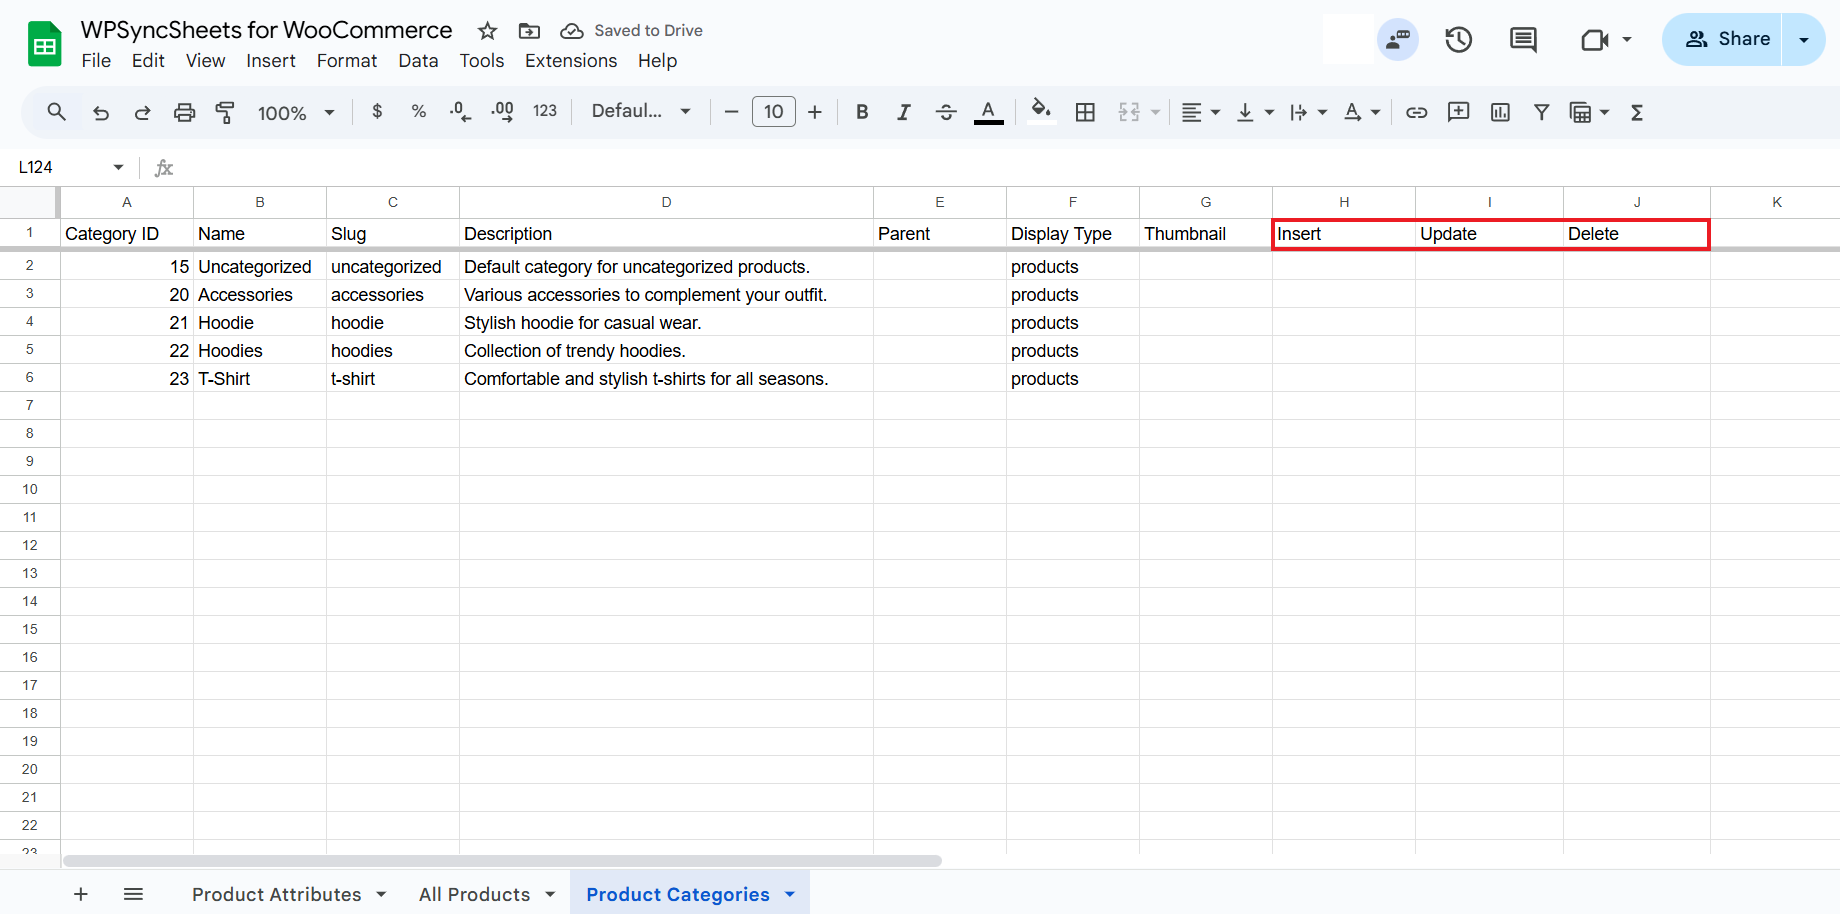Toggle italic formatting
This screenshot has width=1840, height=914.
point(904,112)
